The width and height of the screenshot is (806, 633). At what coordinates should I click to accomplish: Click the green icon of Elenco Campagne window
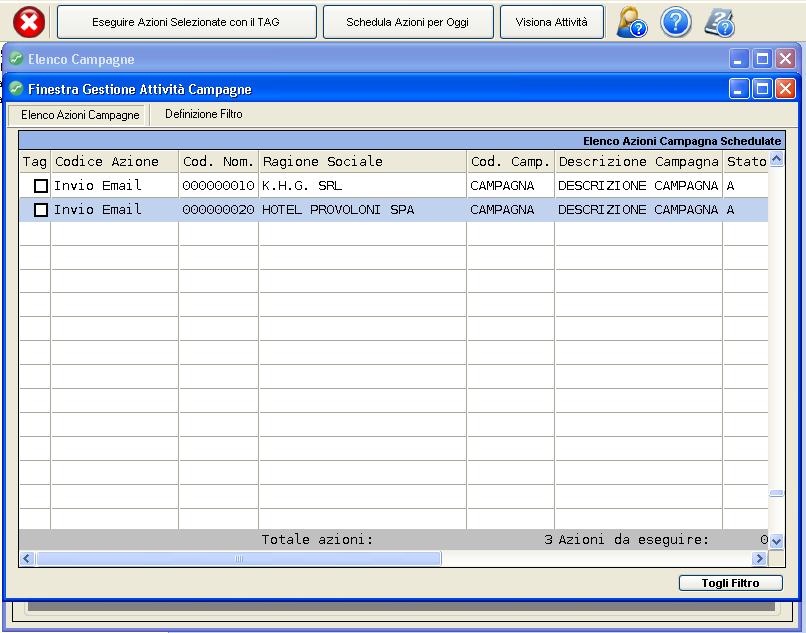pyautogui.click(x=16, y=58)
